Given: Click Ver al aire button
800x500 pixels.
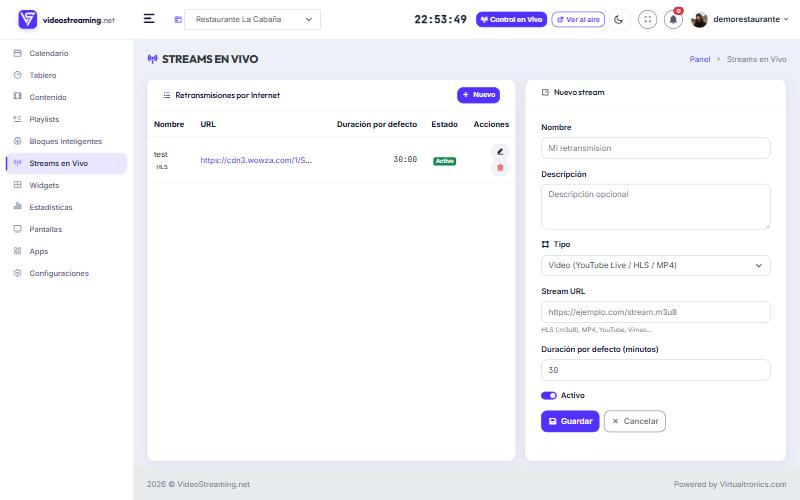Looking at the screenshot, I should point(578,19).
